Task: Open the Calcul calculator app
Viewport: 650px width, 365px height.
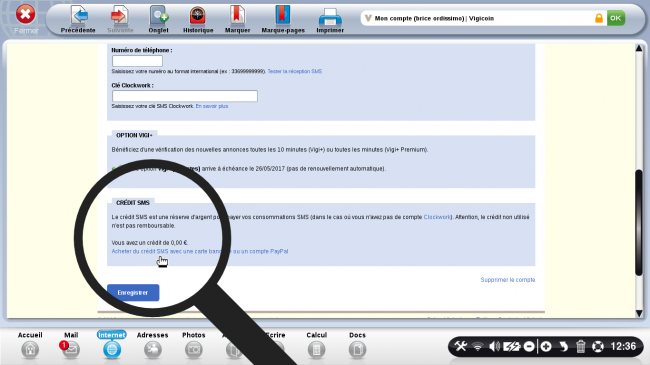Action: coord(316,350)
